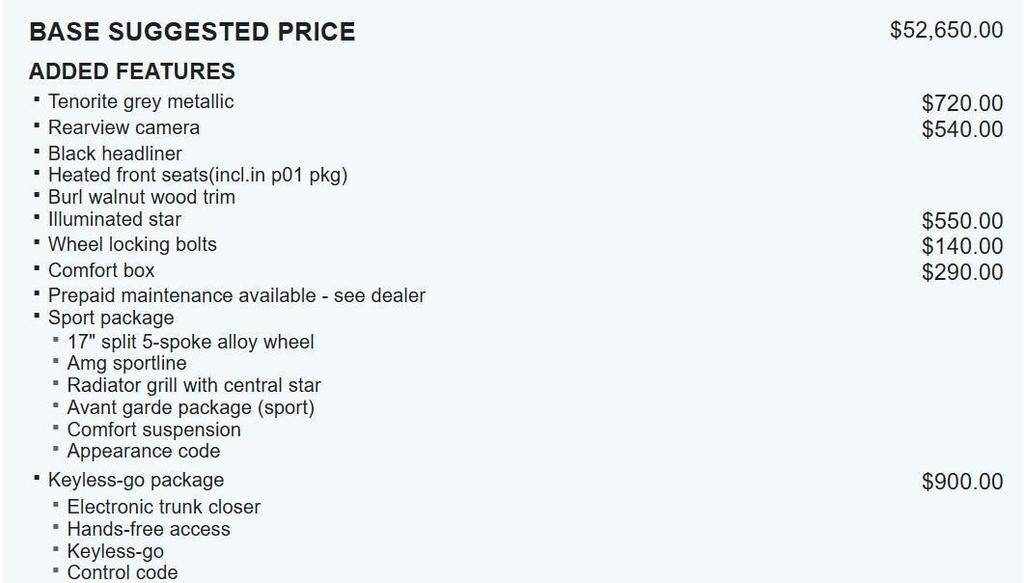This screenshot has width=1024, height=583.
Task: Click Prepaid maintenance available - see dealer
Action: click(x=236, y=296)
